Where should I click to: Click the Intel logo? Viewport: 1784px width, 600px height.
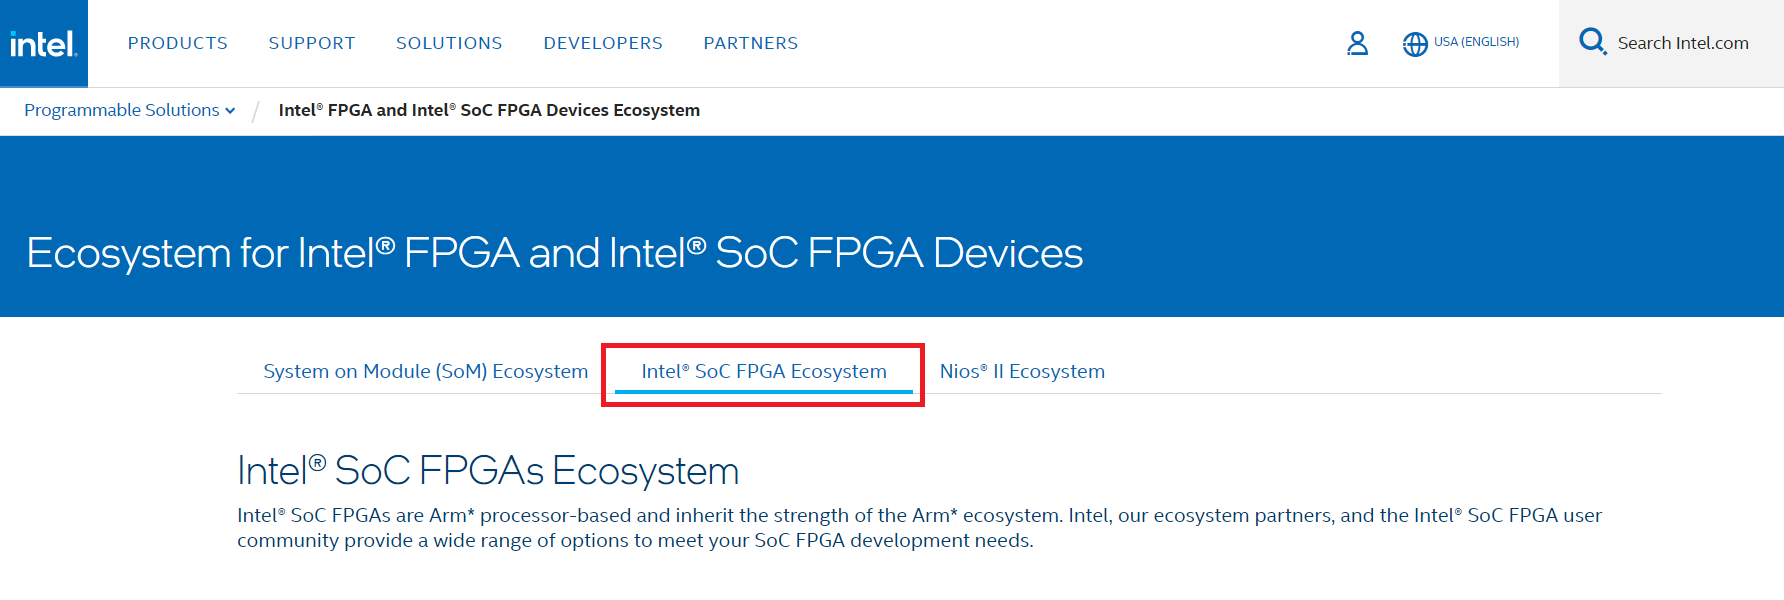(x=43, y=43)
